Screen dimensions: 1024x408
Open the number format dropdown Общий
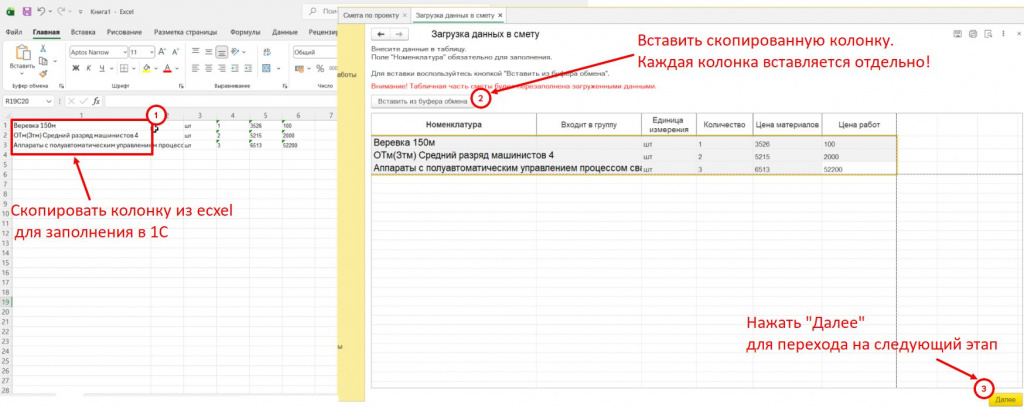(315, 52)
